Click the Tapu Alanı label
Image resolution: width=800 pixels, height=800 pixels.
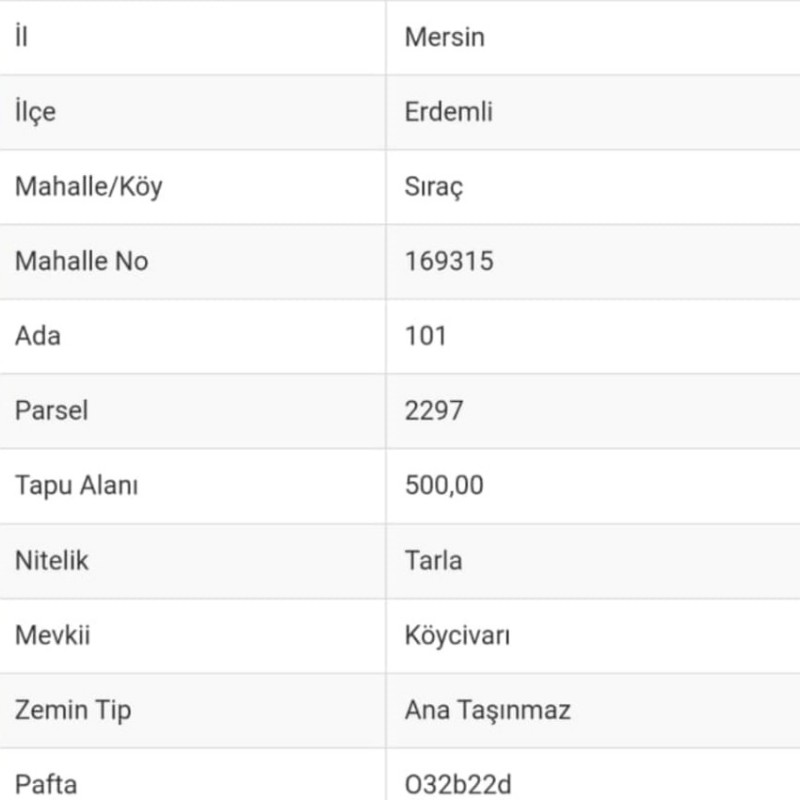(x=77, y=485)
